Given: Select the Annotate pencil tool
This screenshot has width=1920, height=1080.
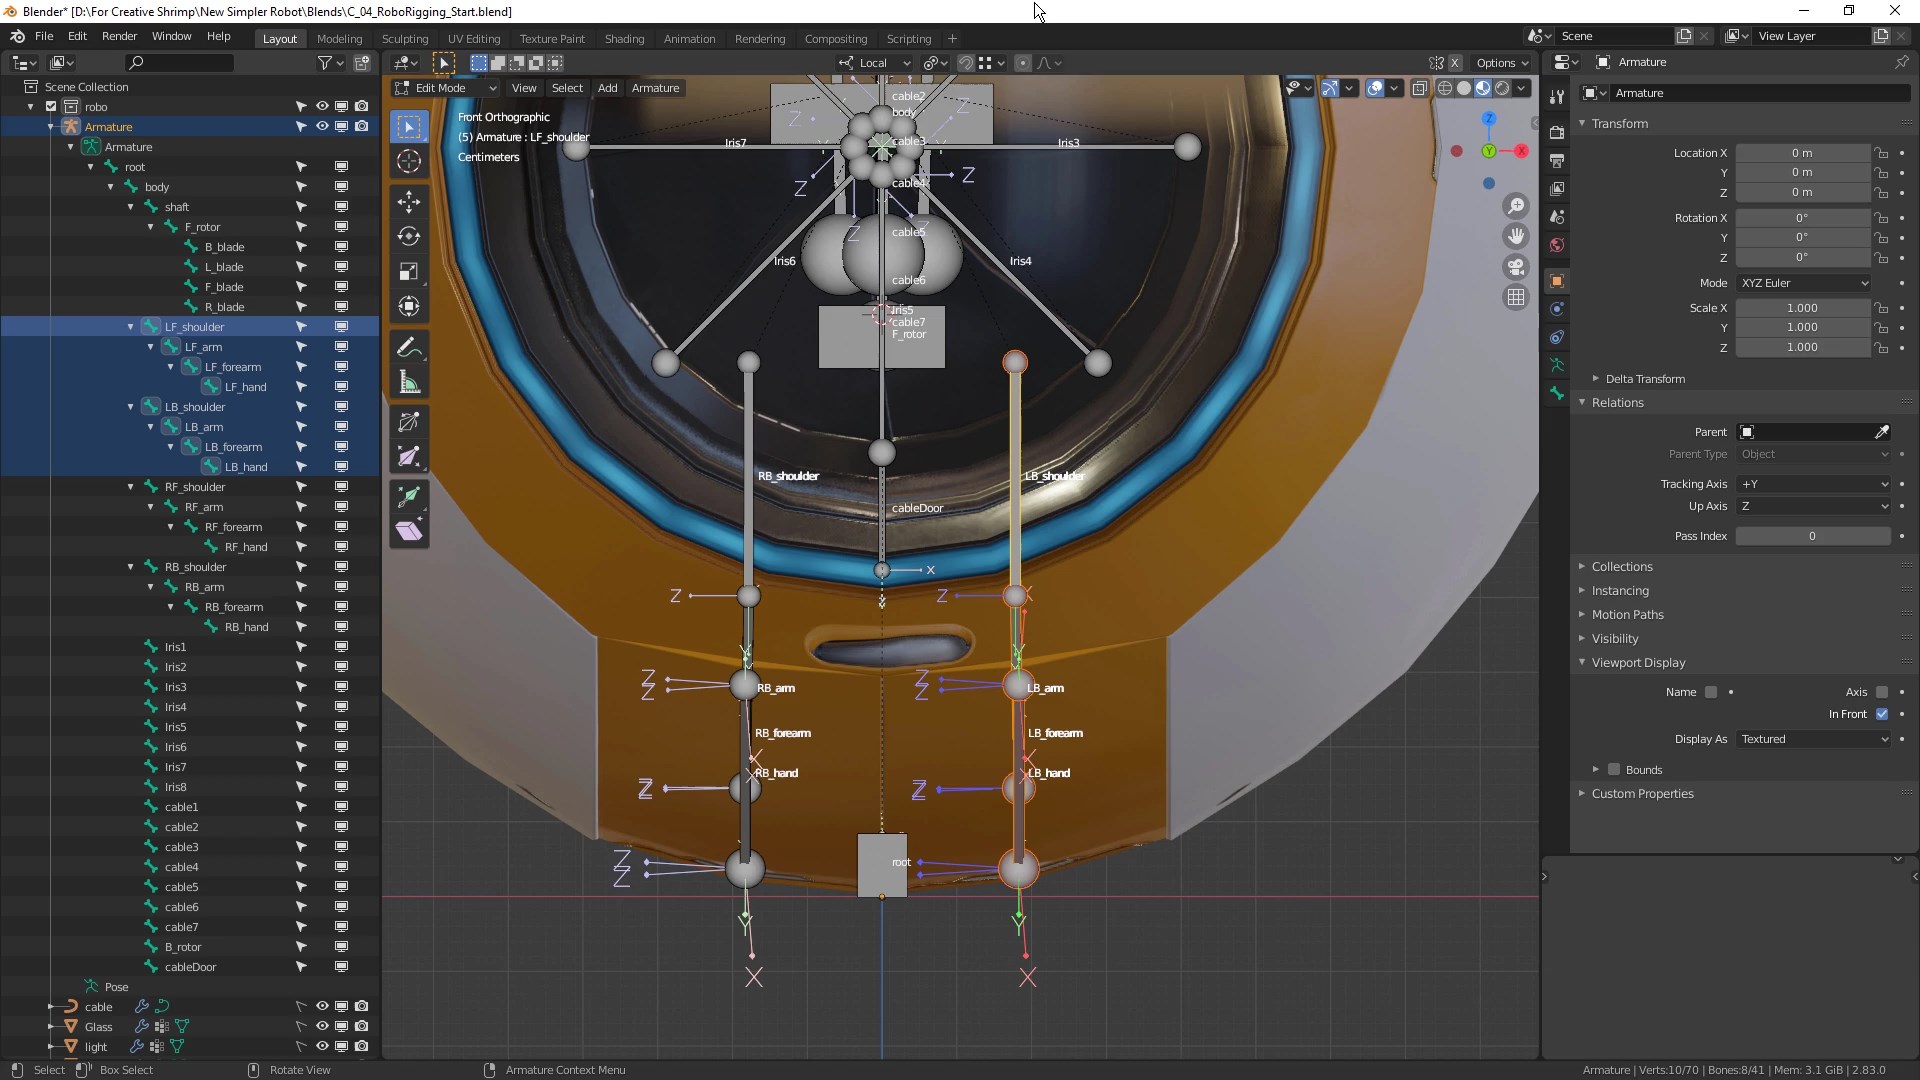Looking at the screenshot, I should [408, 347].
